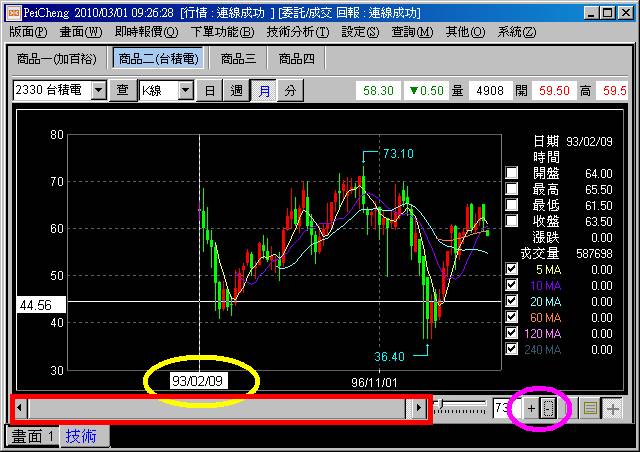Select the 分 minute period button
Image resolution: width=640 pixels, height=452 pixels.
pos(289,91)
